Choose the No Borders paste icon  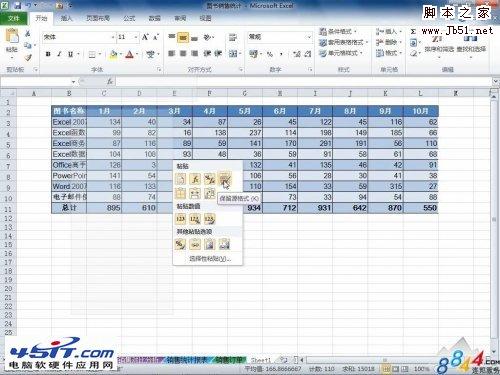tap(180, 193)
